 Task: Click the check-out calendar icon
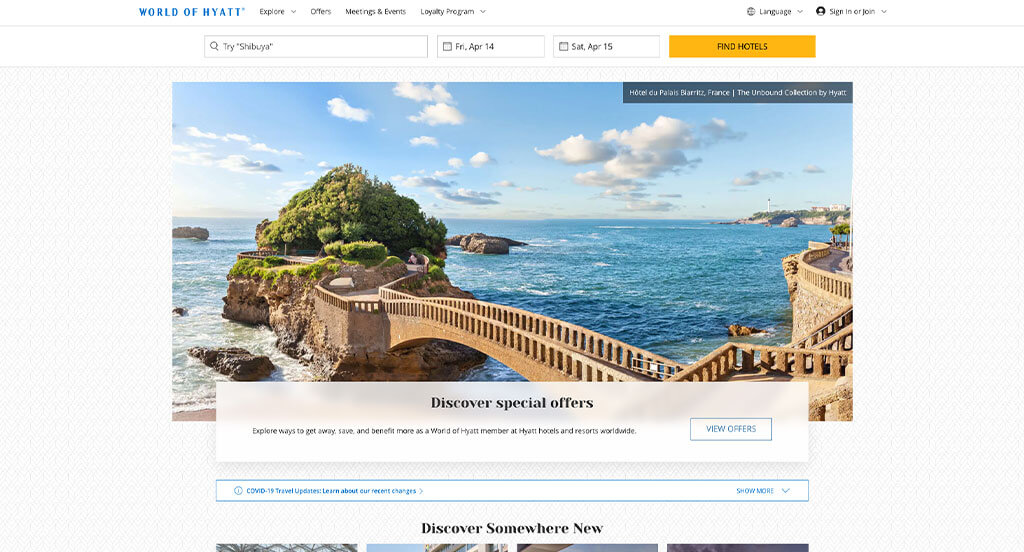[x=564, y=46]
